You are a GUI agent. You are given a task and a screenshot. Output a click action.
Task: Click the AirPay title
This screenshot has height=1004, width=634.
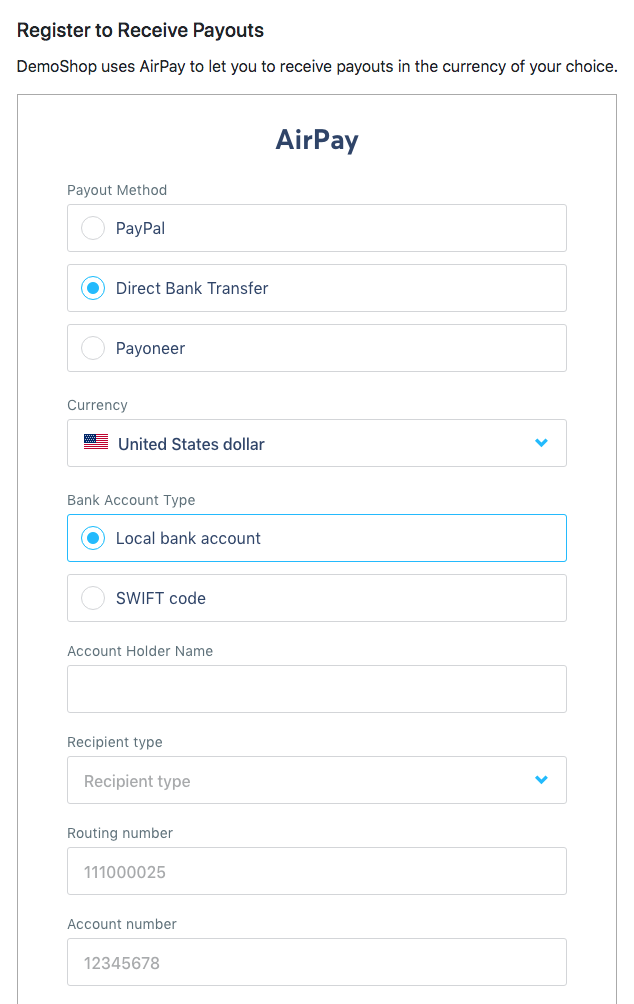coord(317,140)
